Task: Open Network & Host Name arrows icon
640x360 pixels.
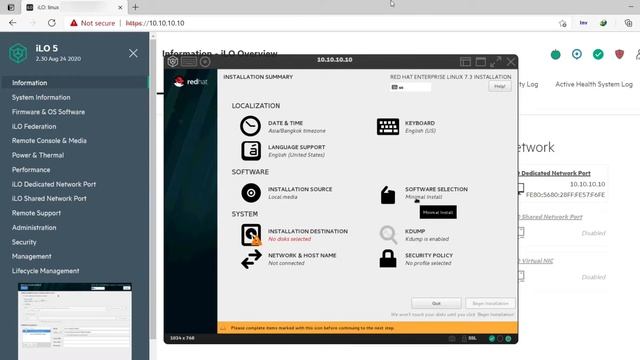Action: click(x=251, y=259)
